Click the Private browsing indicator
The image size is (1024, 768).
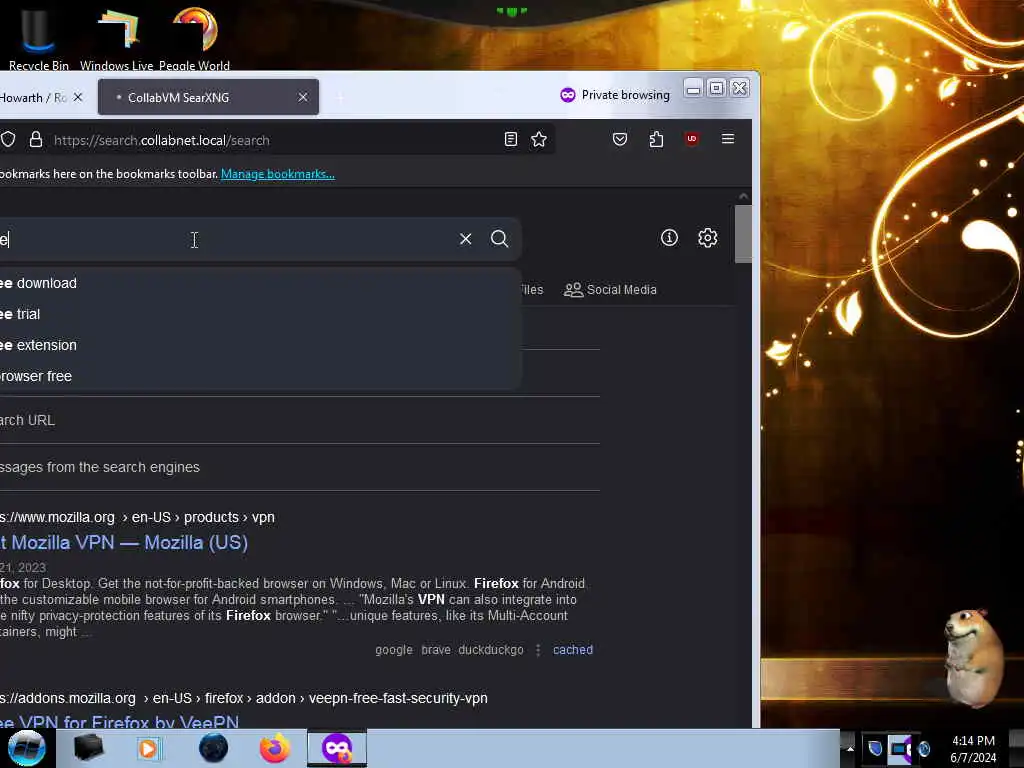[x=615, y=95]
